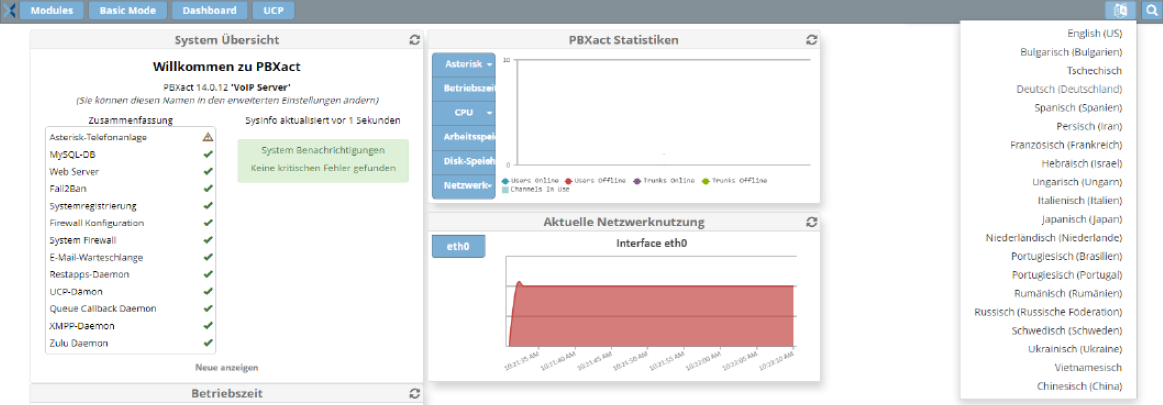Expand the CPU statistics dropdown

pyautogui.click(x=463, y=112)
